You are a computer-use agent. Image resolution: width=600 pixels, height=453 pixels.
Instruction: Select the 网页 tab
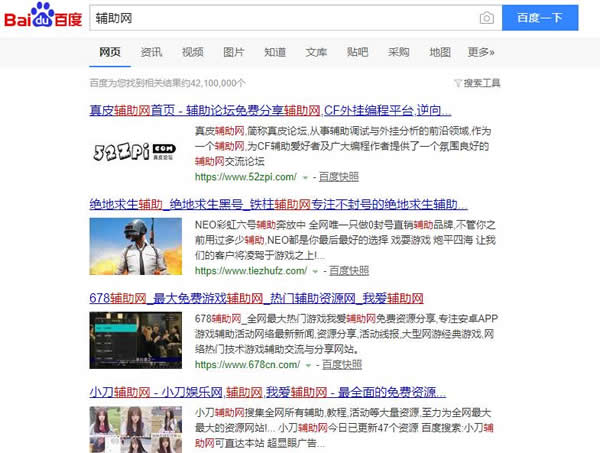coord(110,52)
